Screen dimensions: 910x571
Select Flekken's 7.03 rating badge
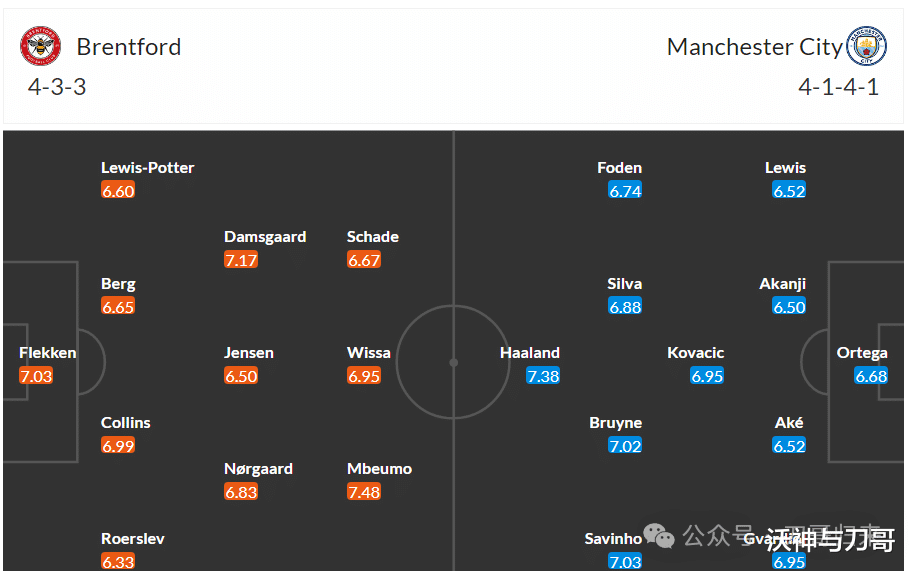click(x=36, y=376)
